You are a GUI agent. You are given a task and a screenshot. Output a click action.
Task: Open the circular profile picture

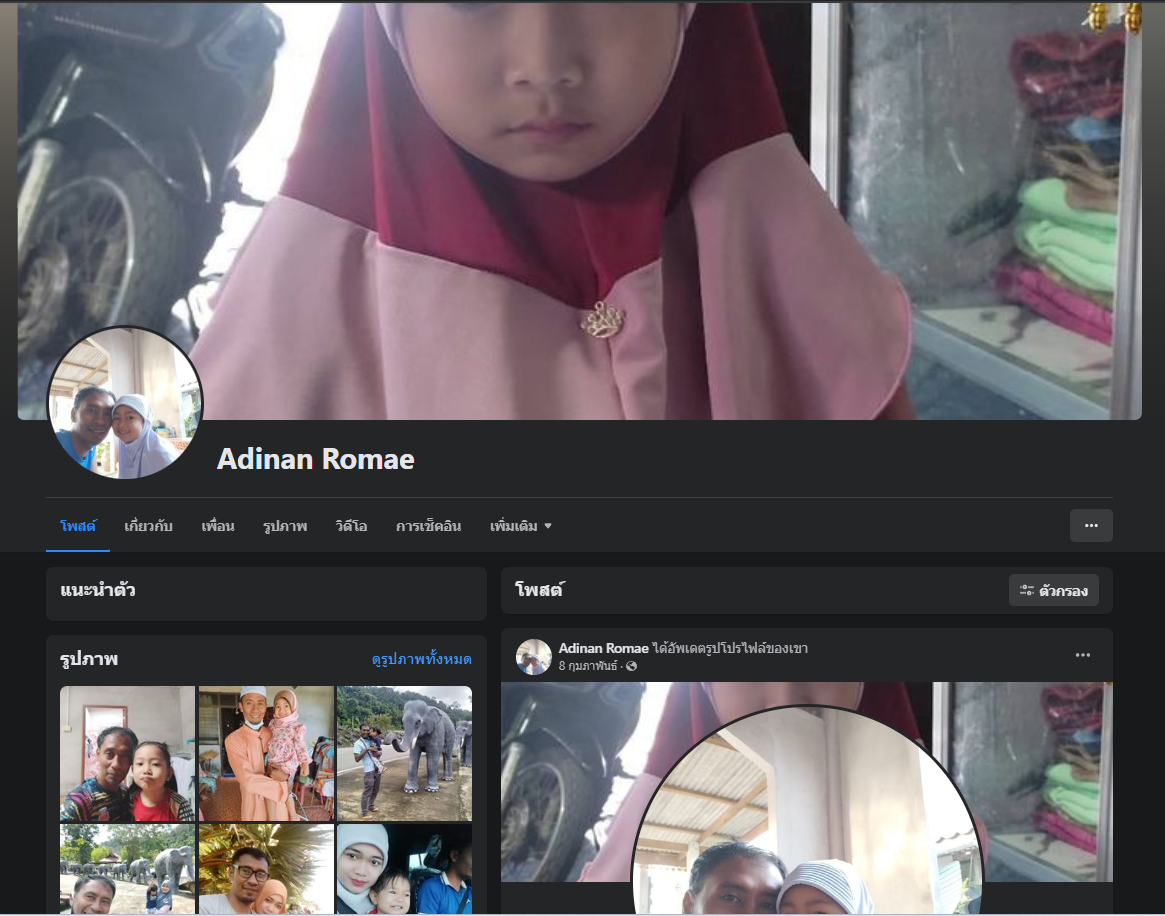coord(125,403)
